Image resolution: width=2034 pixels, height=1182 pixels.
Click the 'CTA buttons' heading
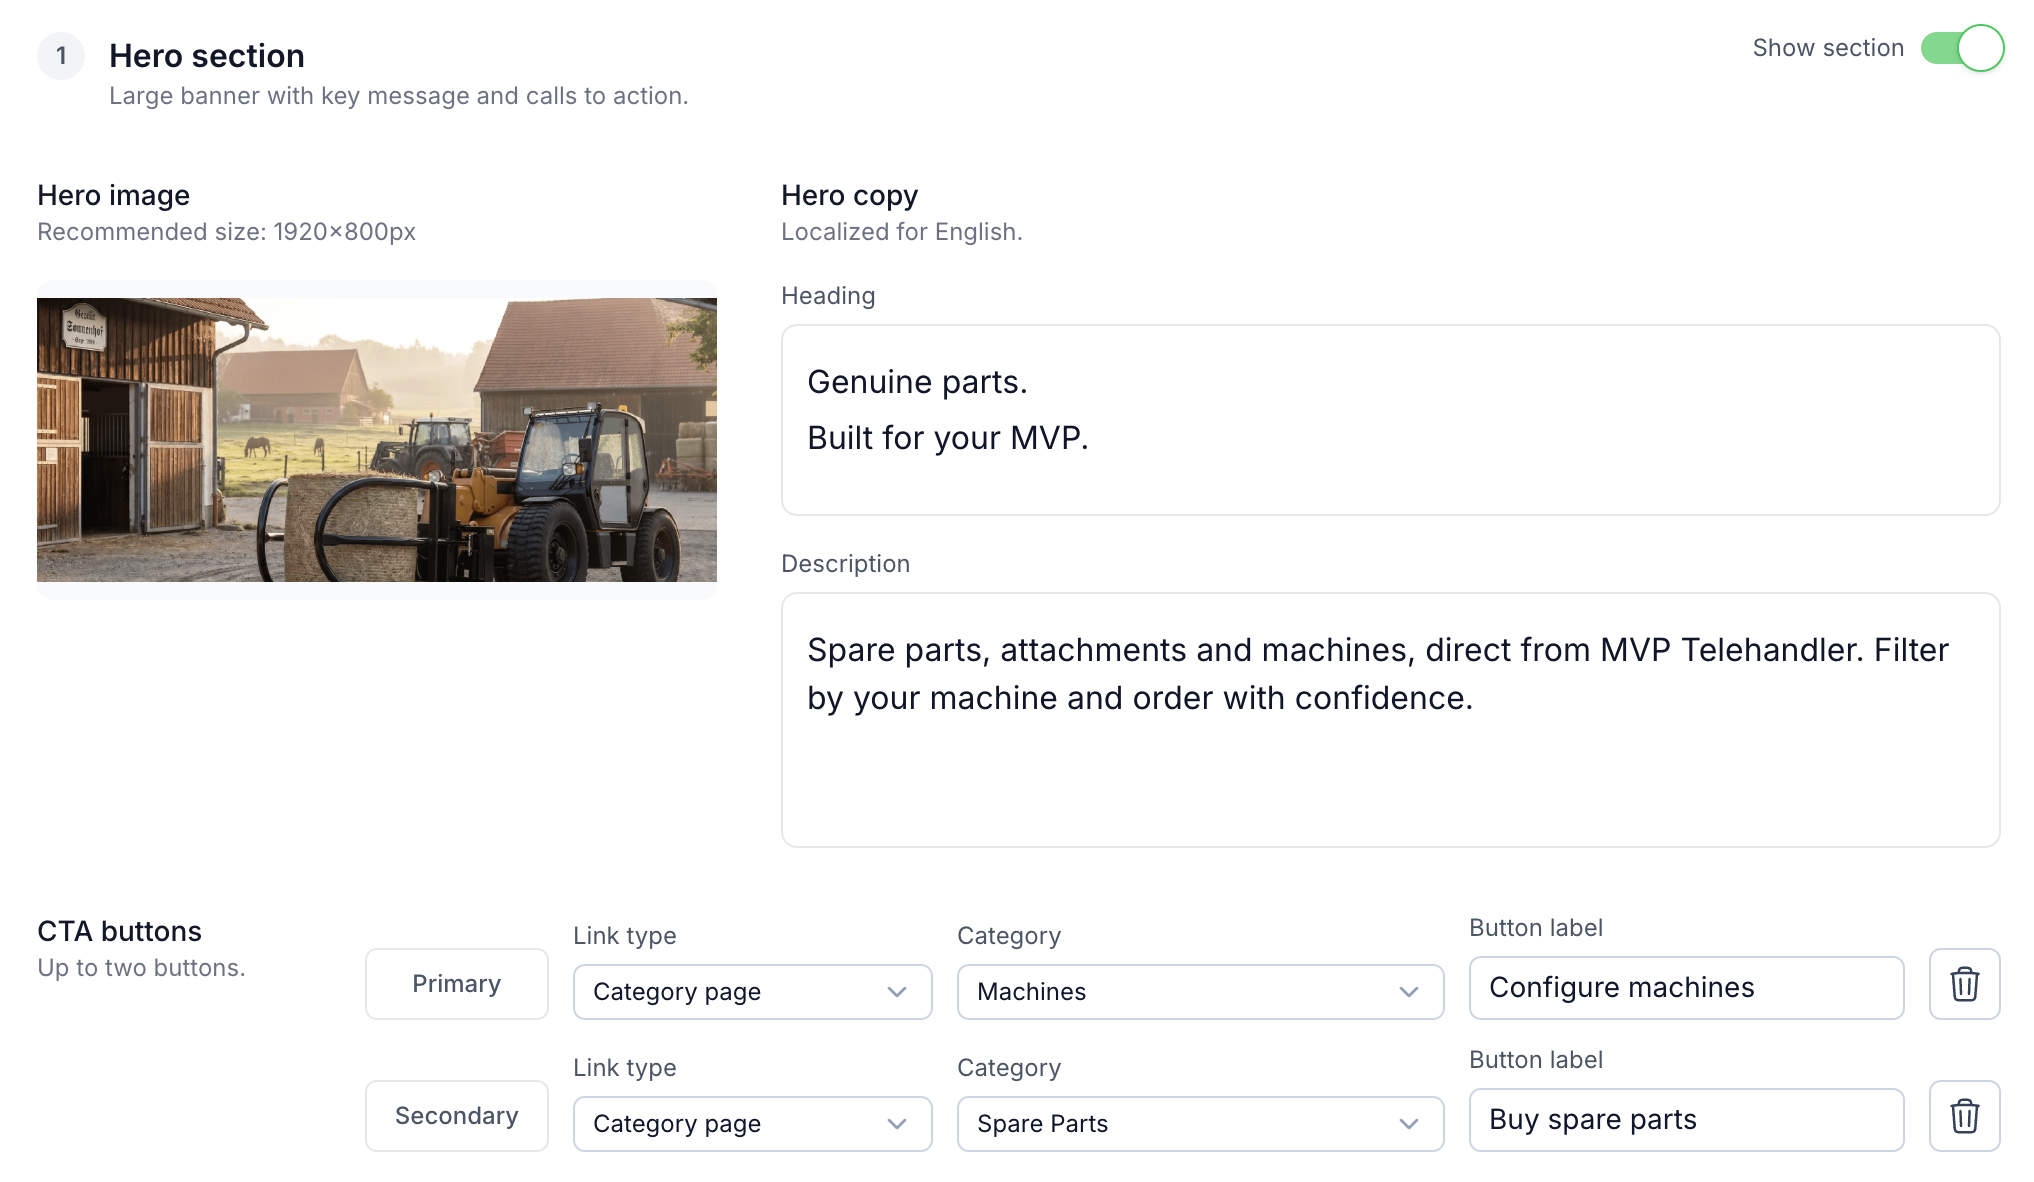coord(119,932)
